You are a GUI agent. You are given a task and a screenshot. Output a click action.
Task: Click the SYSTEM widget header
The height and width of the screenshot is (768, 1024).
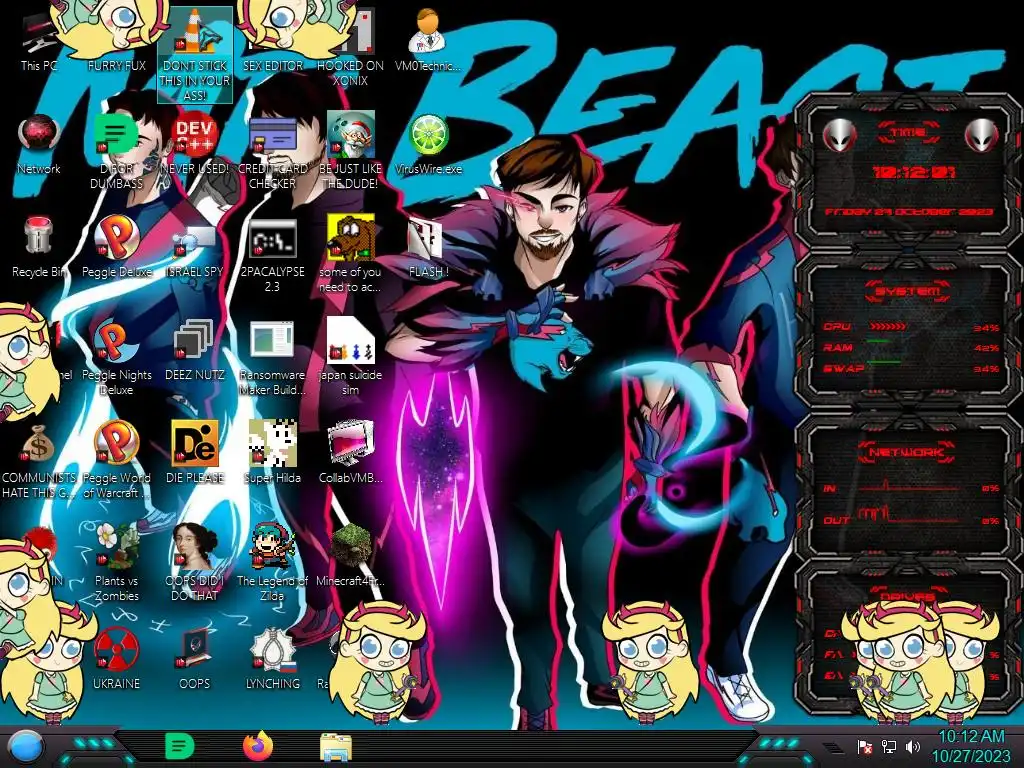(908, 291)
